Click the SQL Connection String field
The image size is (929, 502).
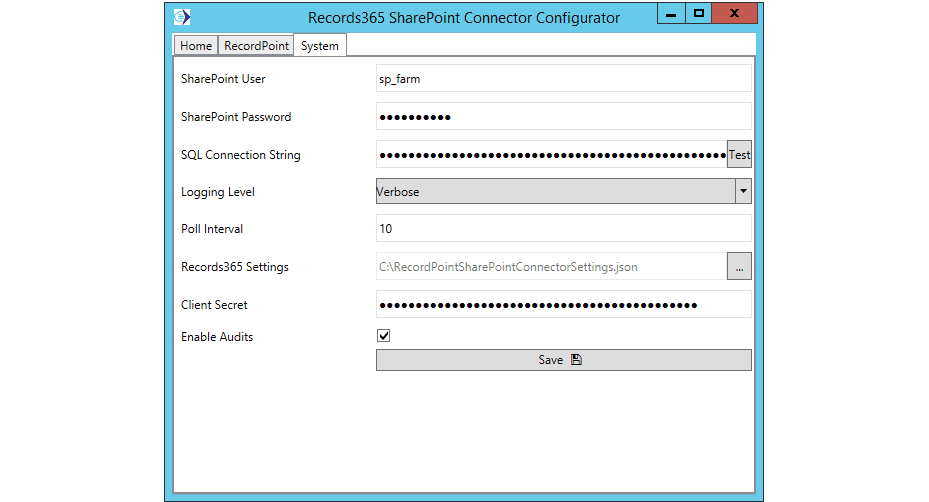[x=552, y=155]
